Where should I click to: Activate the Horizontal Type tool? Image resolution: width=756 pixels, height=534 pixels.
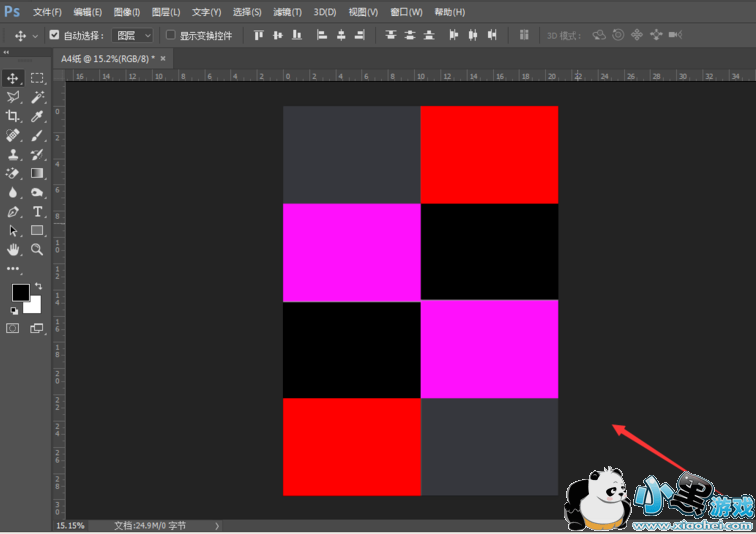tap(37, 211)
